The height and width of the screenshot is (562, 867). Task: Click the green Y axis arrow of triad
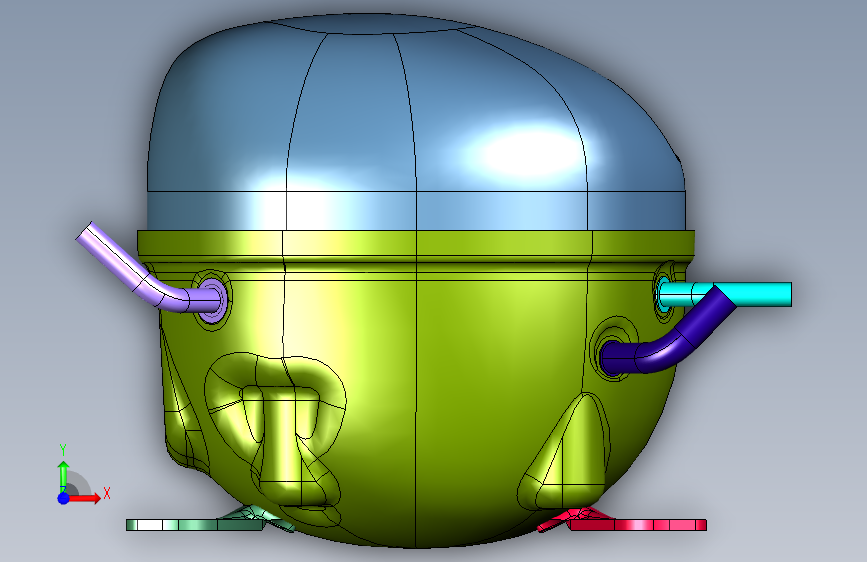(x=63, y=476)
